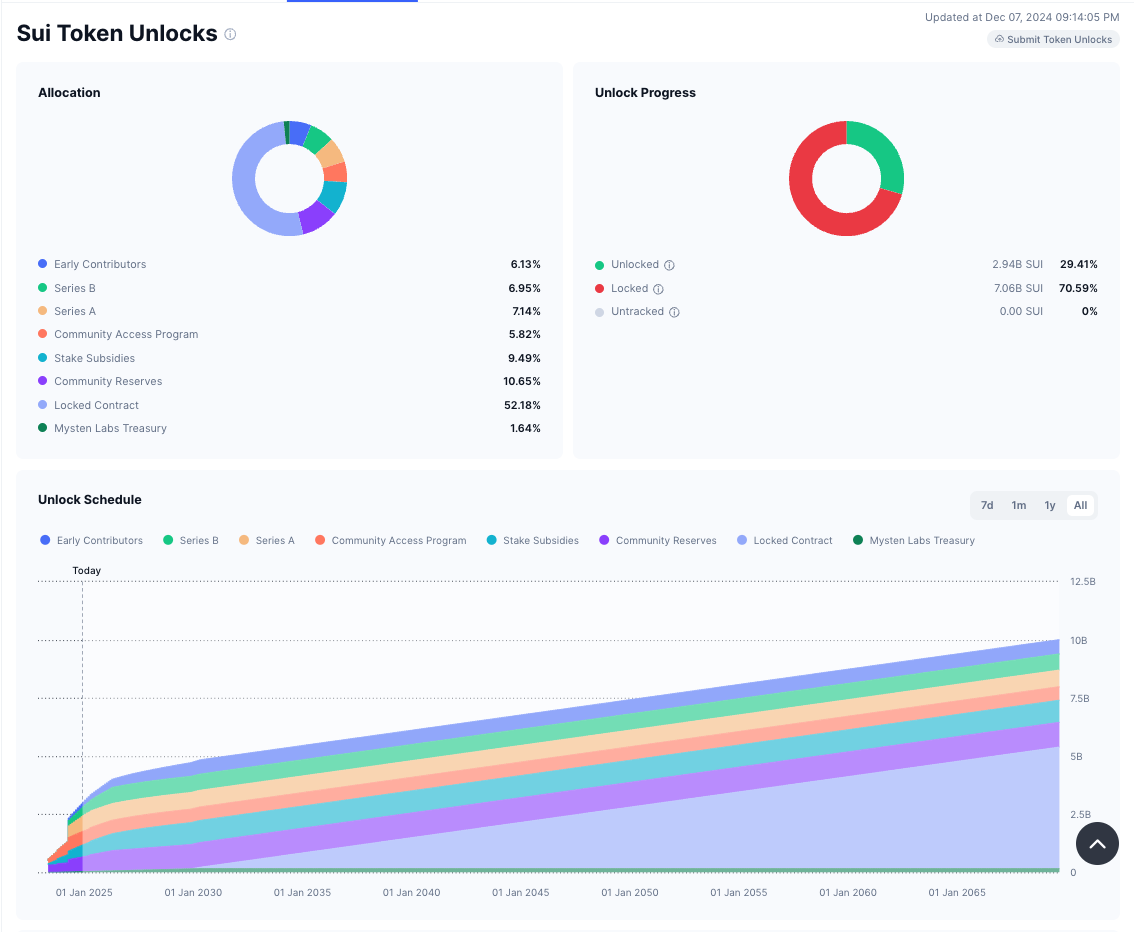Open the info icon beside Sui Token Unlocks
The height and width of the screenshot is (932, 1134).
230,34
